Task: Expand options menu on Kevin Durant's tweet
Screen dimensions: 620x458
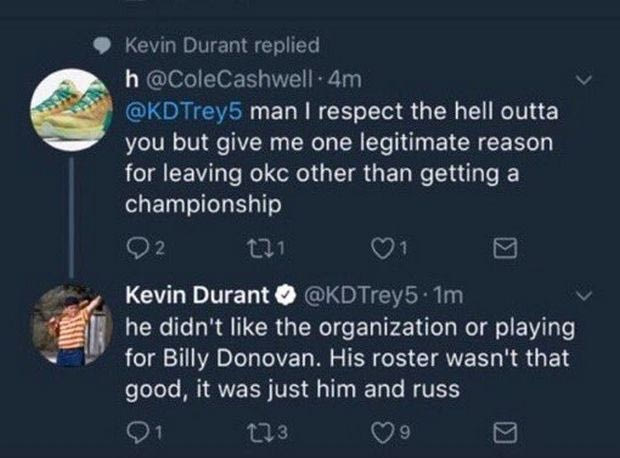Action: (x=587, y=296)
